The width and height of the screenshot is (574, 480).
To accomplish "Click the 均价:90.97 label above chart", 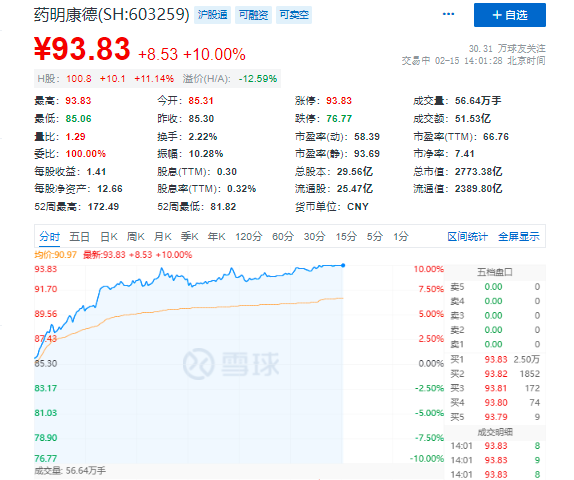I will [x=56, y=255].
